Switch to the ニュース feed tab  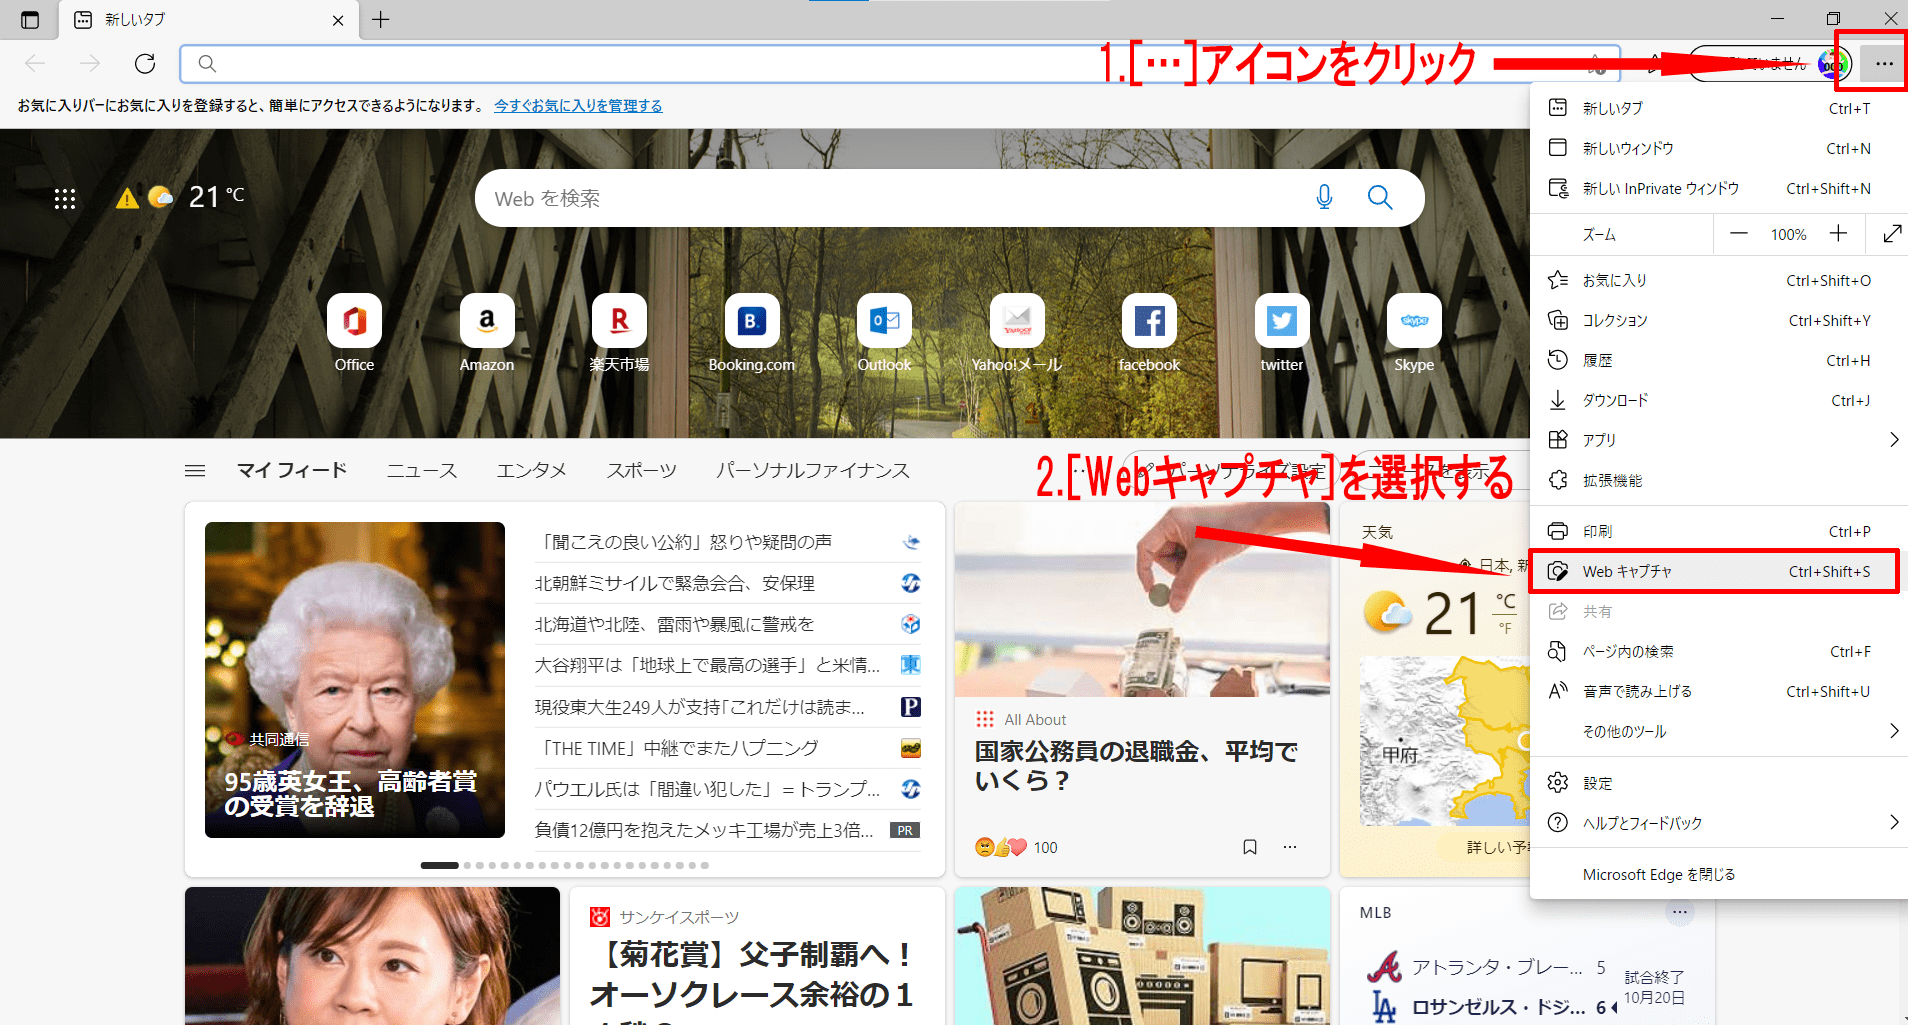tap(421, 470)
